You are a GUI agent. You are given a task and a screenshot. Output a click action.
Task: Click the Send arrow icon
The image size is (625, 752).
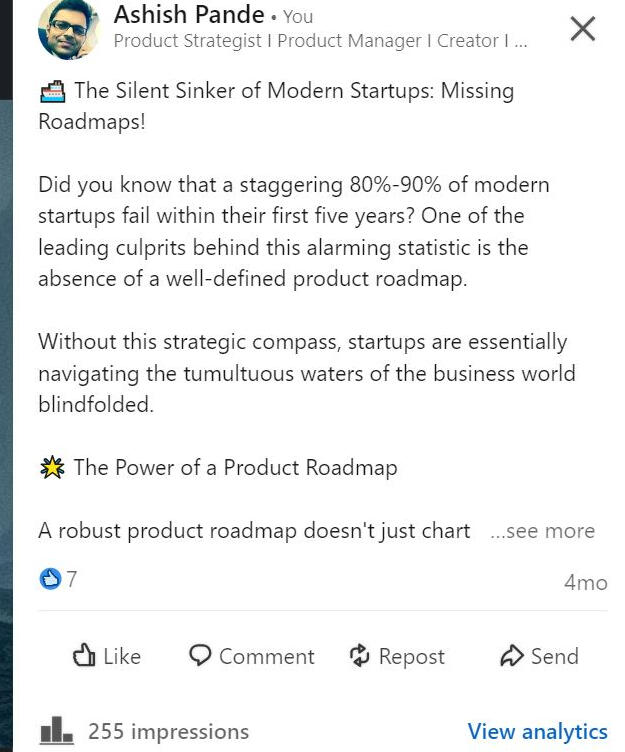click(512, 656)
